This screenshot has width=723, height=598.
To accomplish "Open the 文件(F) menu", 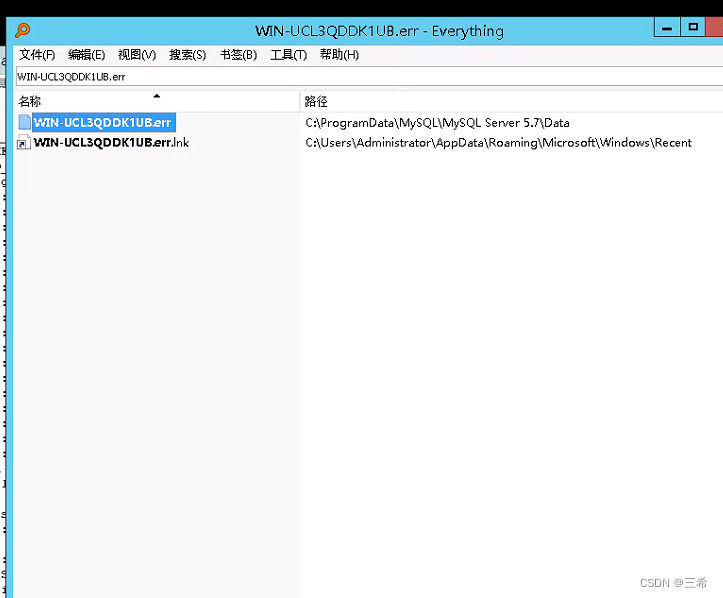I will [x=37, y=55].
